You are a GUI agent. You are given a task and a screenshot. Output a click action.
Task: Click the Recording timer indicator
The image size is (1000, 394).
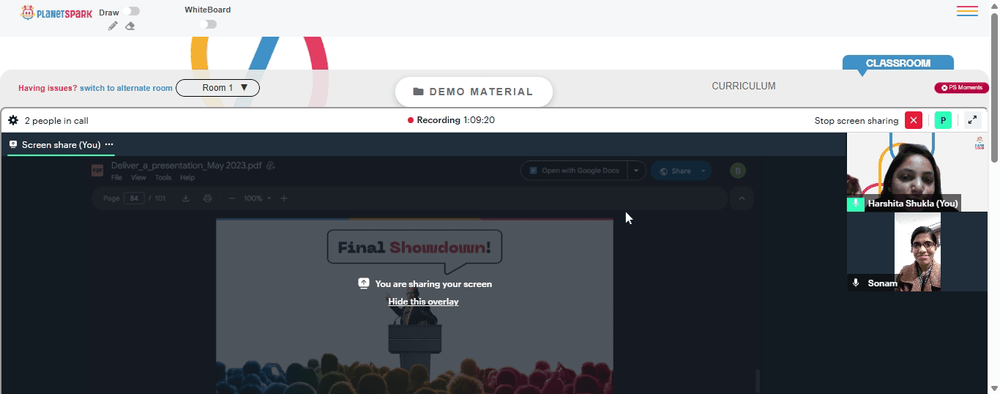click(452, 120)
